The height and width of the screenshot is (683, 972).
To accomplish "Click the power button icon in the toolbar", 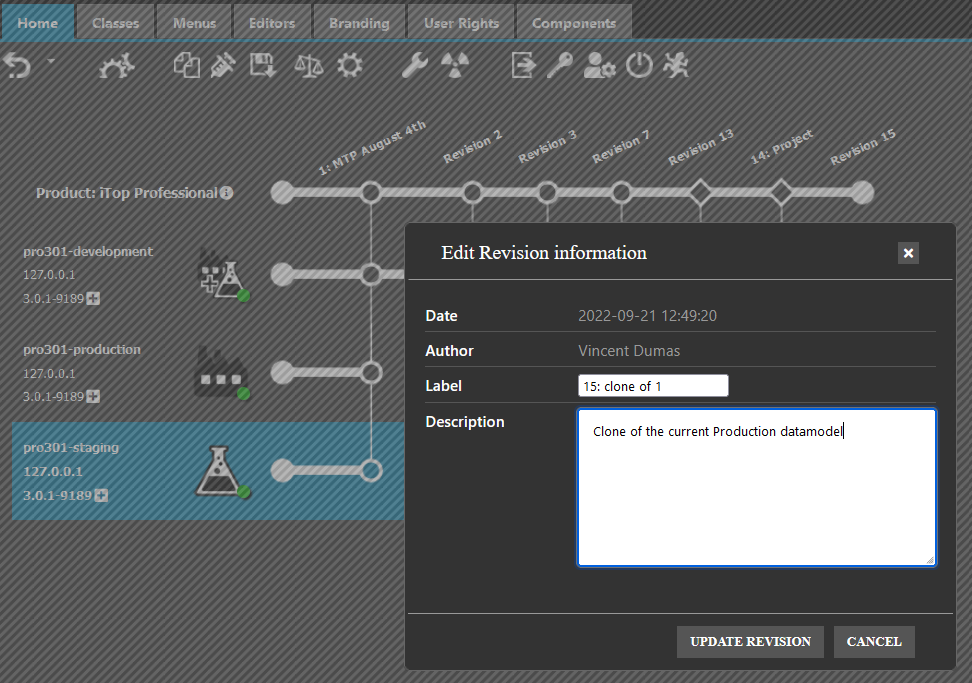I will pos(639,64).
